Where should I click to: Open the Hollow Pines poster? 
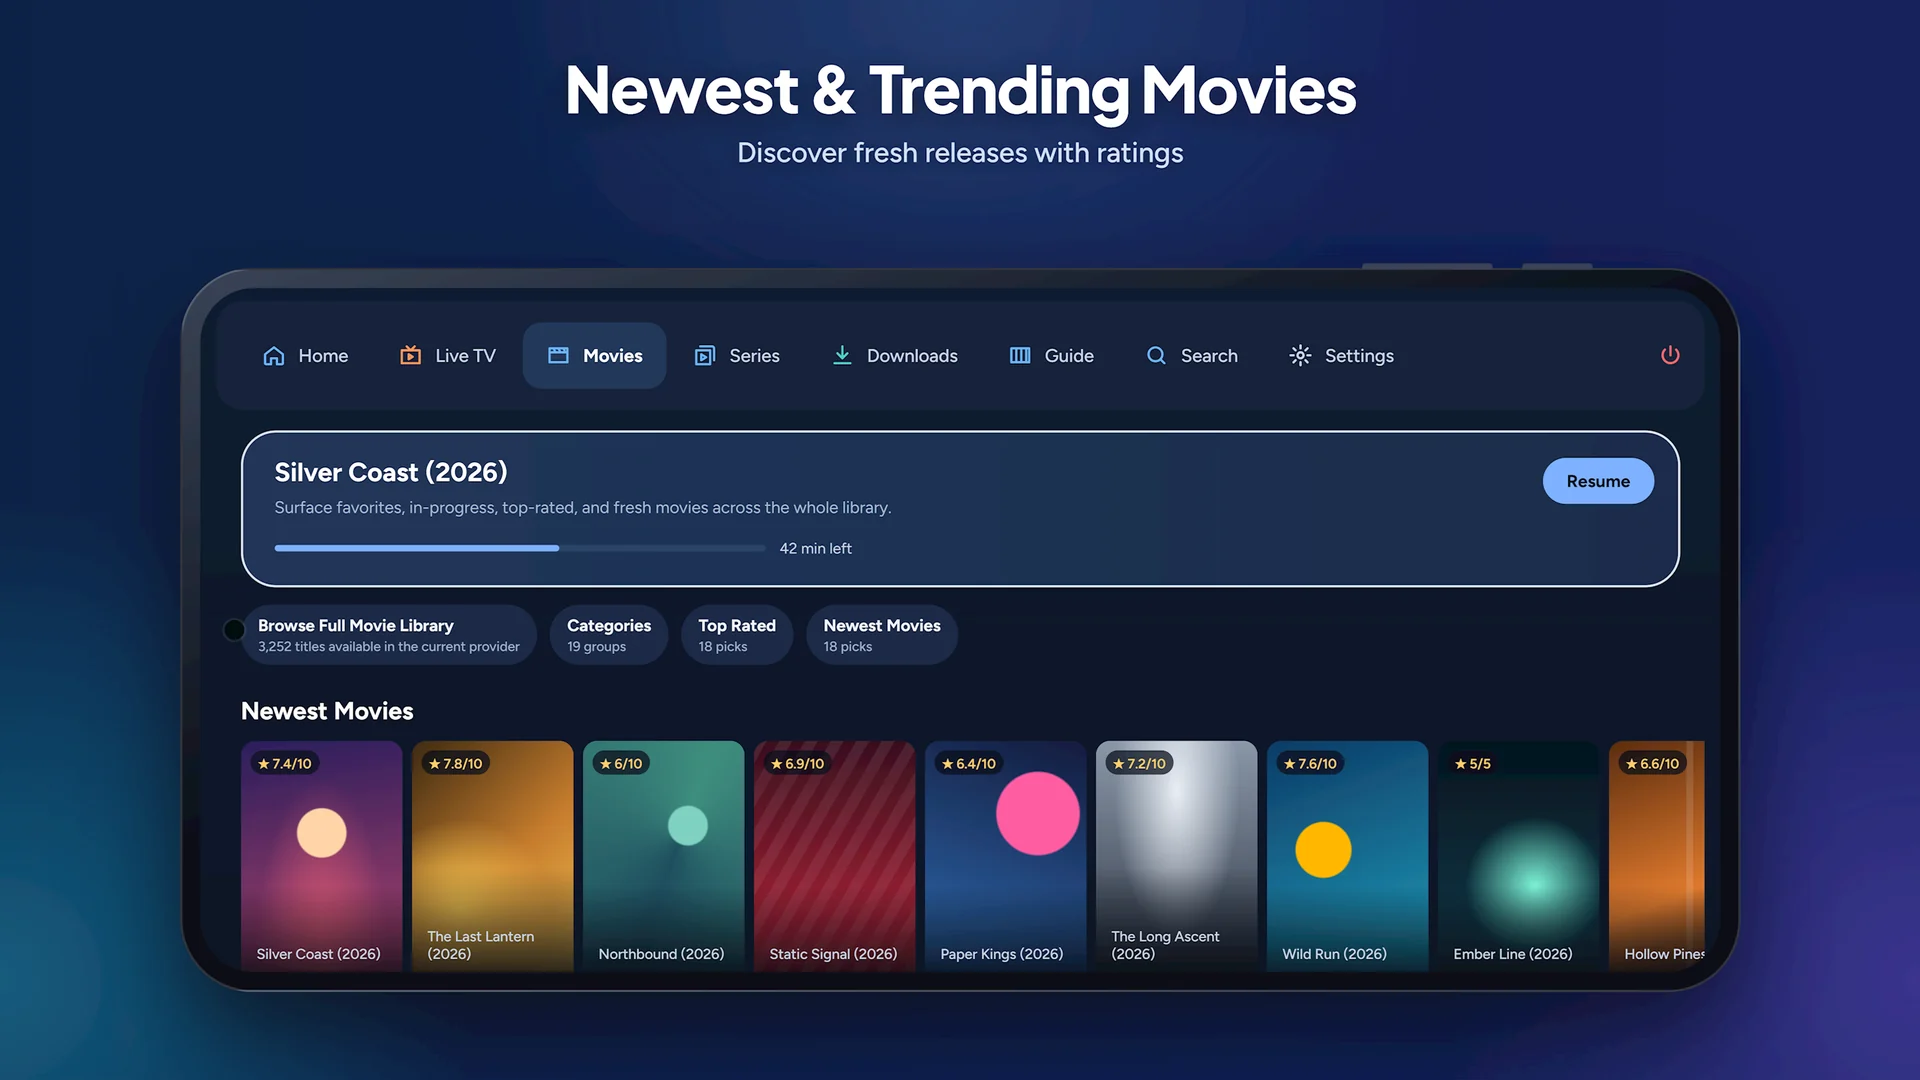point(1656,856)
